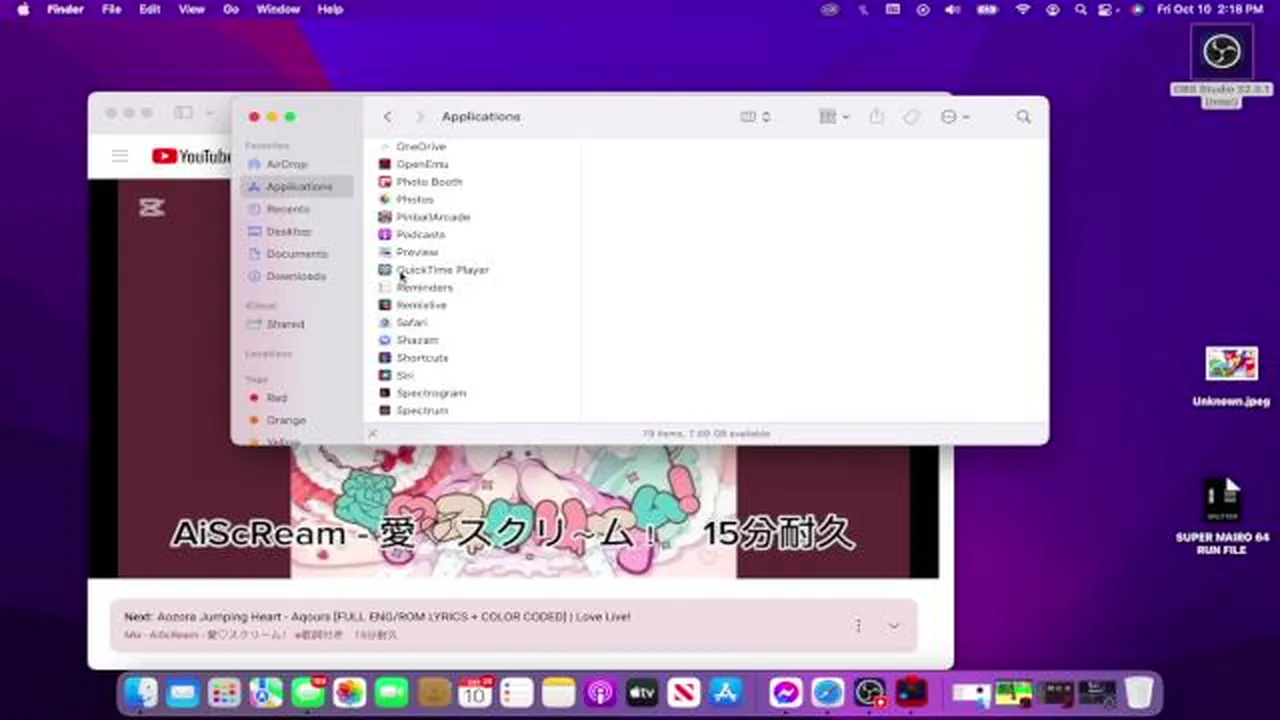This screenshot has width=1280, height=720.
Task: Open the Go menu
Action: coord(231,9)
